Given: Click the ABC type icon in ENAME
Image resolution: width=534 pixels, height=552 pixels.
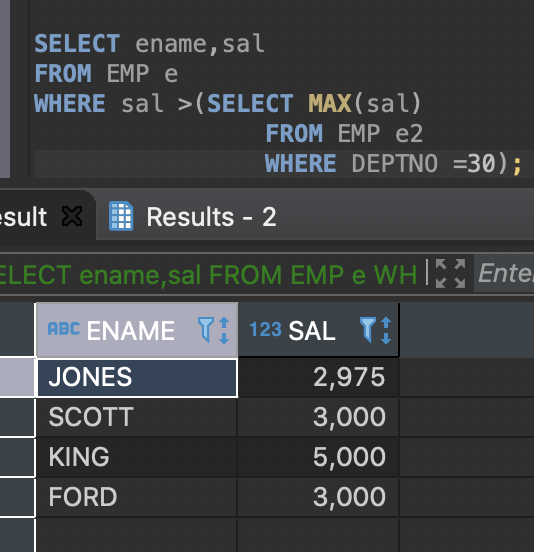Looking at the screenshot, I should (64, 329).
